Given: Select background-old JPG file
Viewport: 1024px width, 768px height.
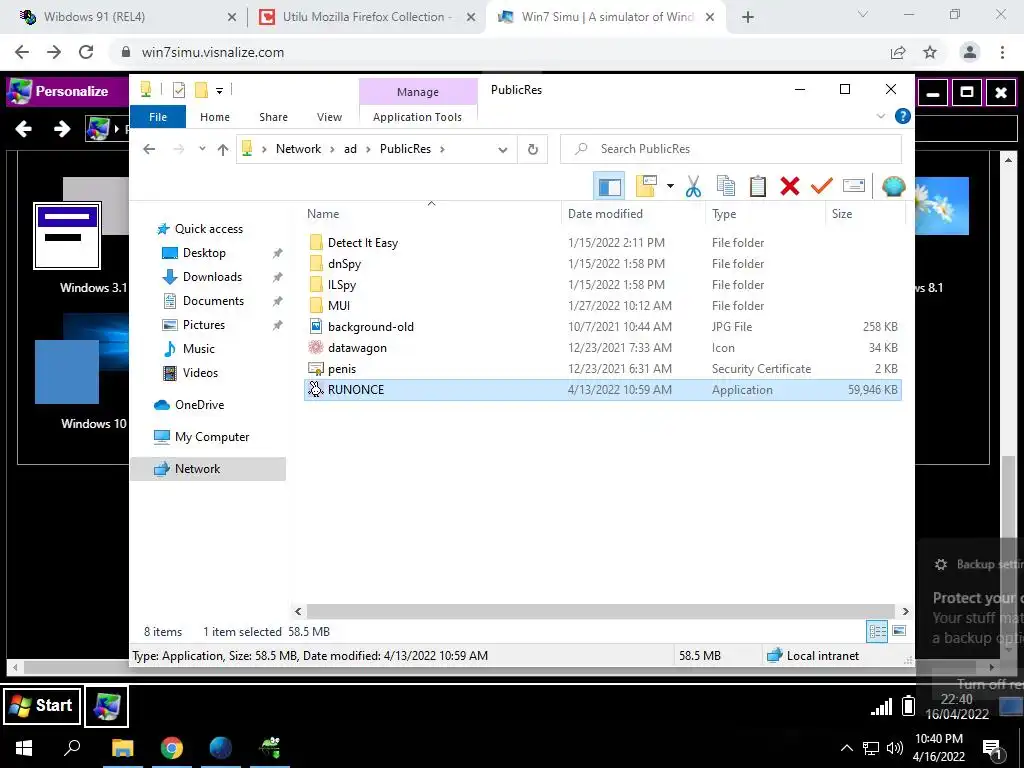Looking at the screenshot, I should pyautogui.click(x=602, y=327).
